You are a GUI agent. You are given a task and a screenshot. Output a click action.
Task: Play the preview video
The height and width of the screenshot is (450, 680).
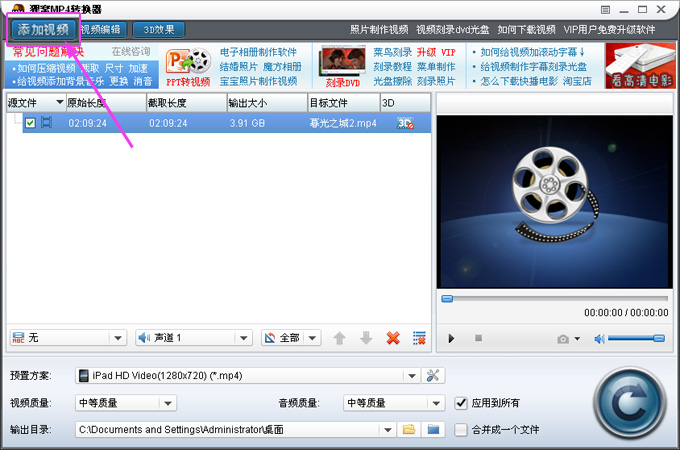pyautogui.click(x=451, y=338)
